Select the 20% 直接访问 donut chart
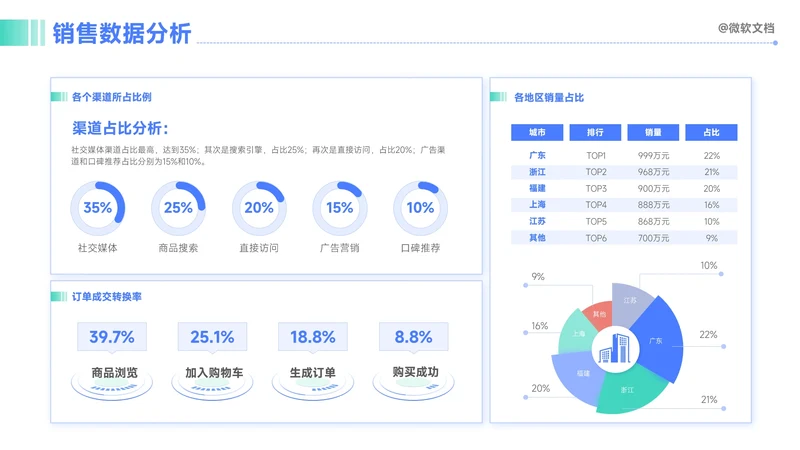Image resolution: width=800 pixels, height=450 pixels. pyautogui.click(x=259, y=208)
